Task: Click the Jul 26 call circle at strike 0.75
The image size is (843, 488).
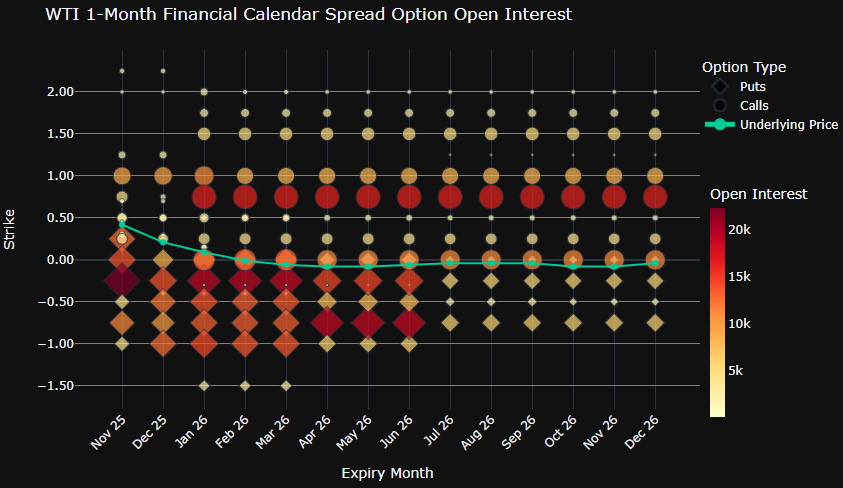Action: click(x=450, y=197)
